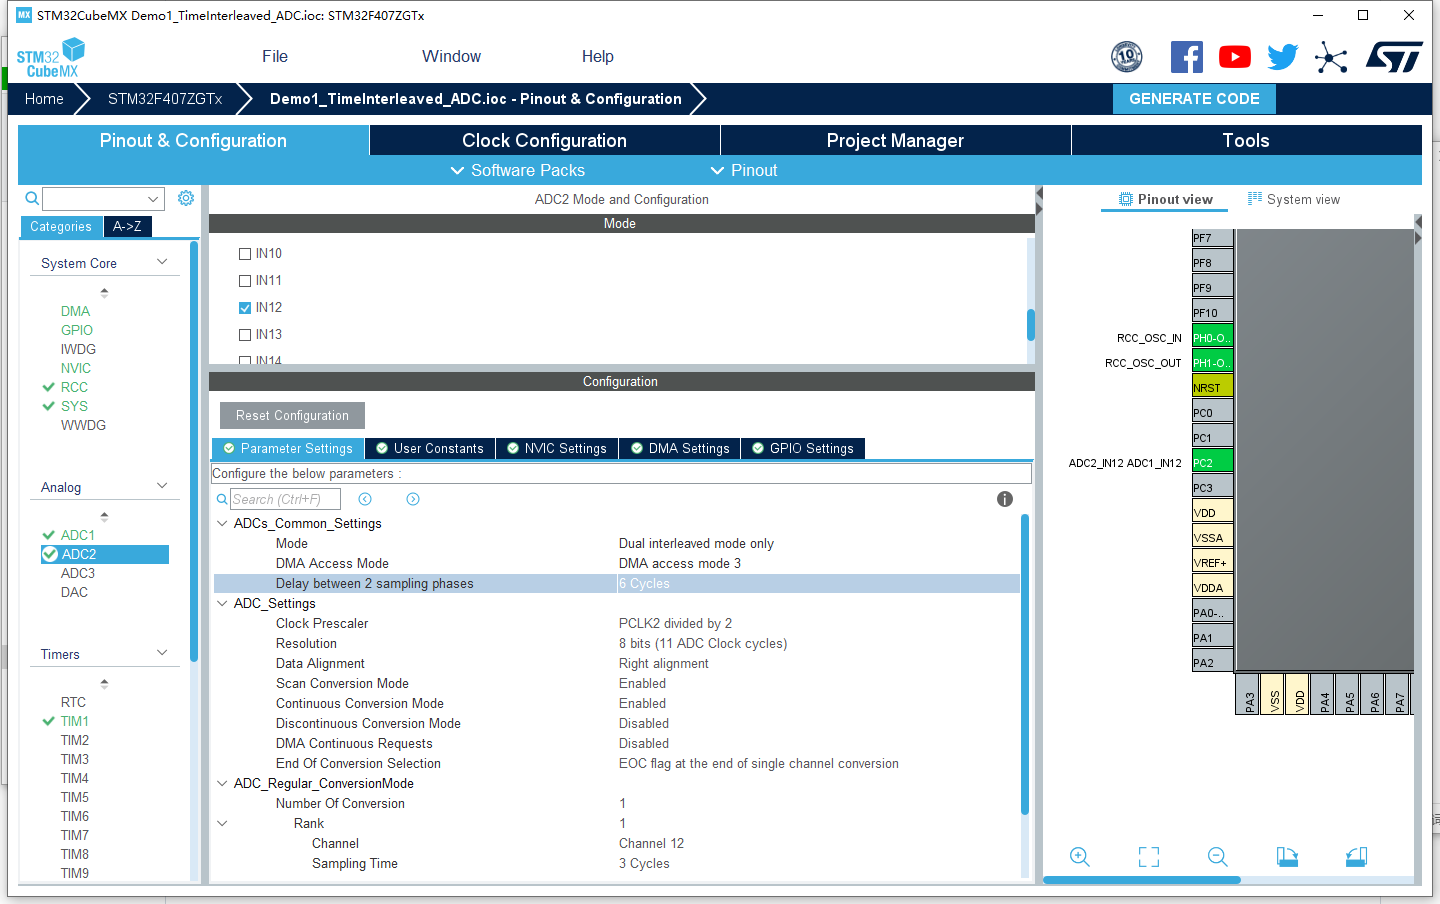Screen dimensions: 1440x904
Task: Open the User Constants tab
Action: point(430,448)
